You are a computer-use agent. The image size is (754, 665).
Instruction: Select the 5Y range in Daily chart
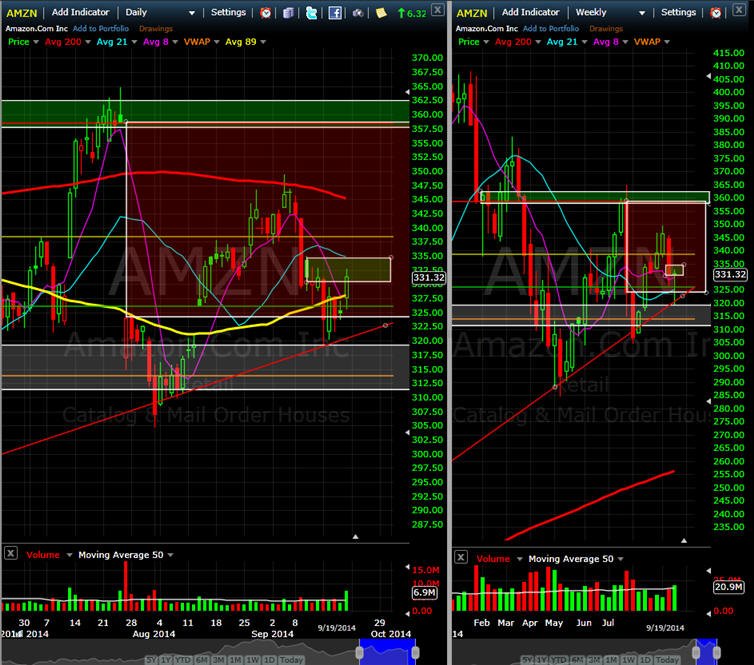click(x=151, y=660)
